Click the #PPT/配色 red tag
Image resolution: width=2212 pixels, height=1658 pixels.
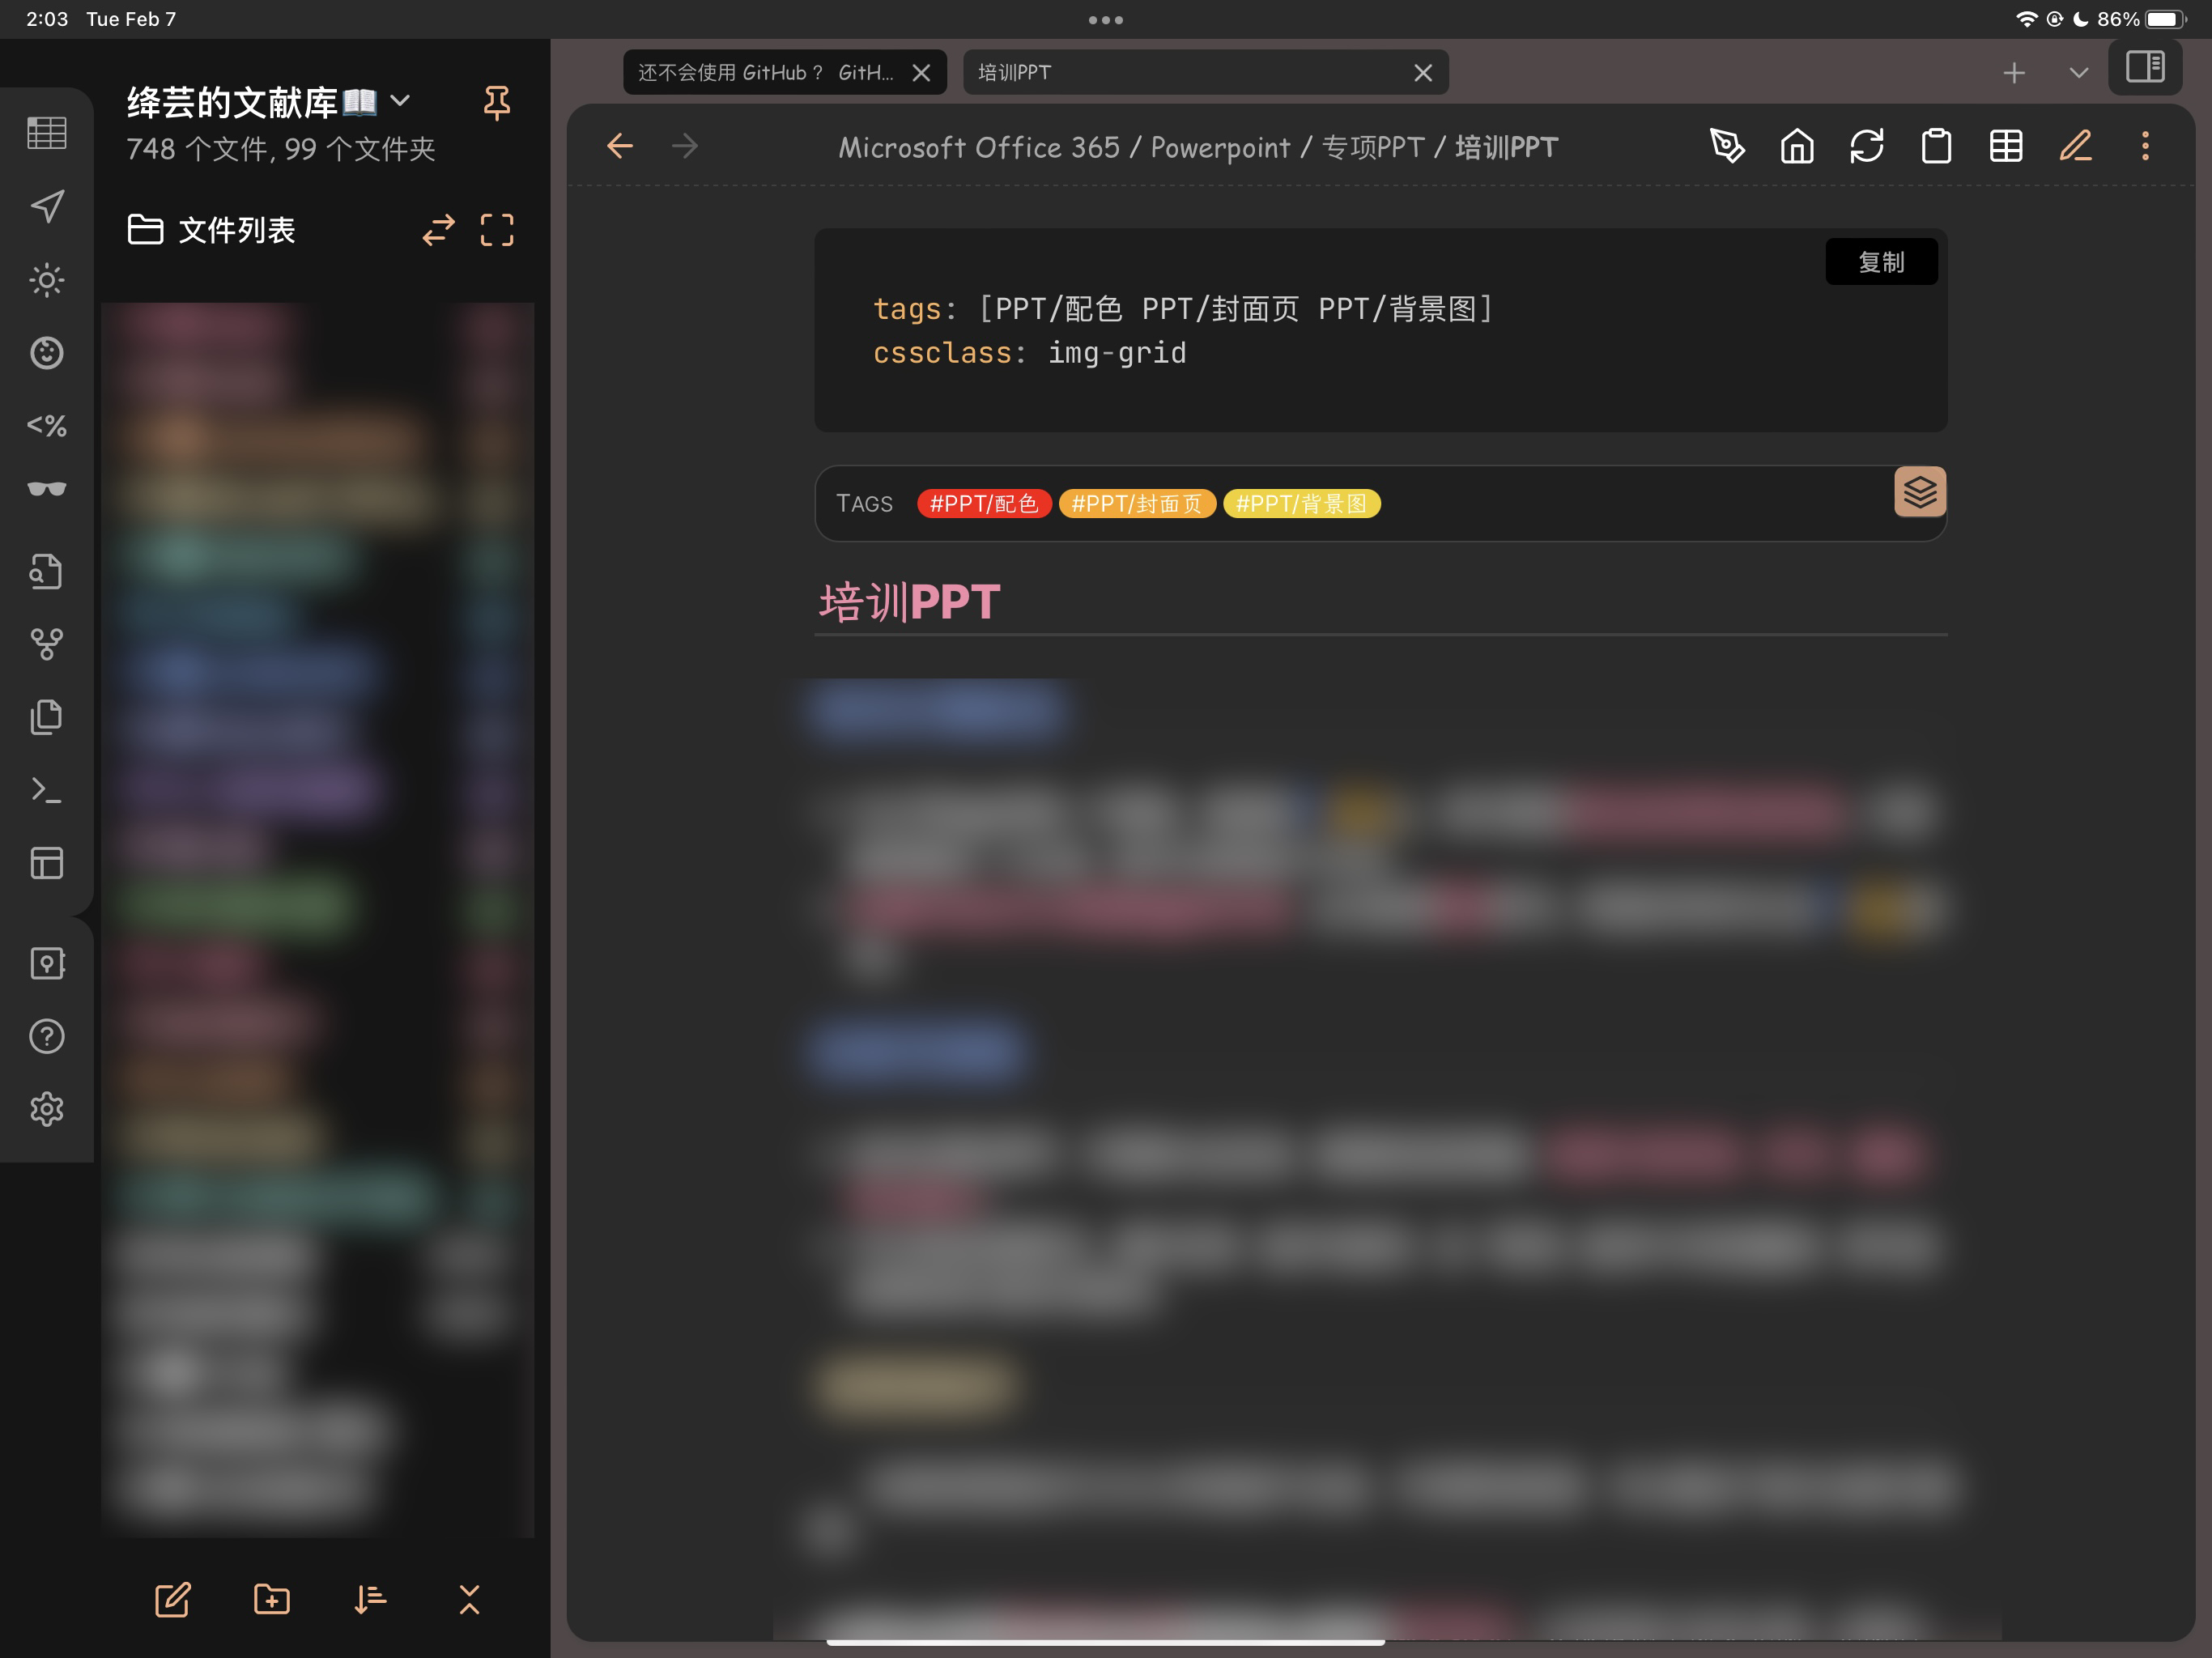point(983,504)
